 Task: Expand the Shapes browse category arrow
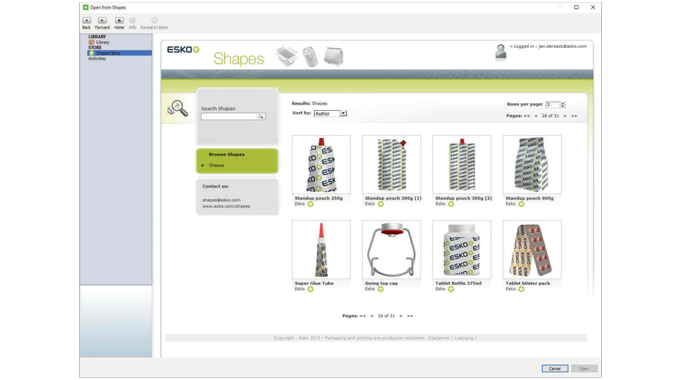point(203,165)
